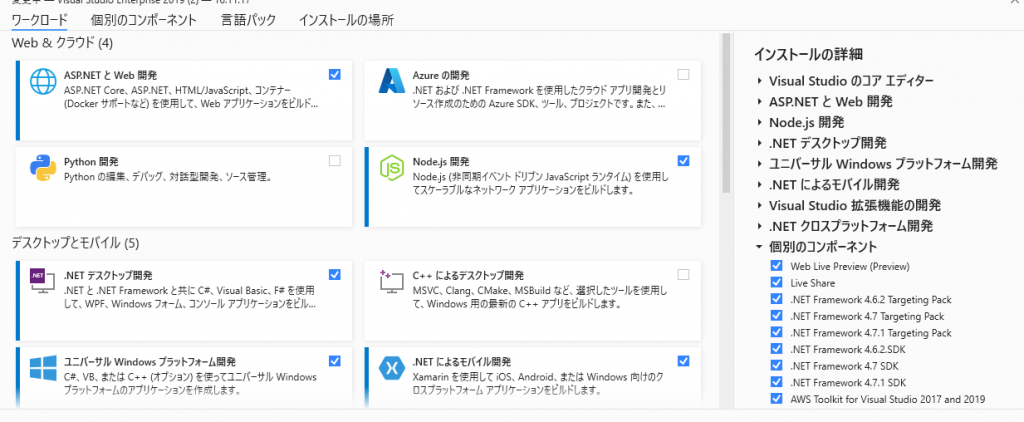Screen dimensions: 1024x422
Task: Click the インストールの詳細 heading
Action: click(x=810, y=54)
